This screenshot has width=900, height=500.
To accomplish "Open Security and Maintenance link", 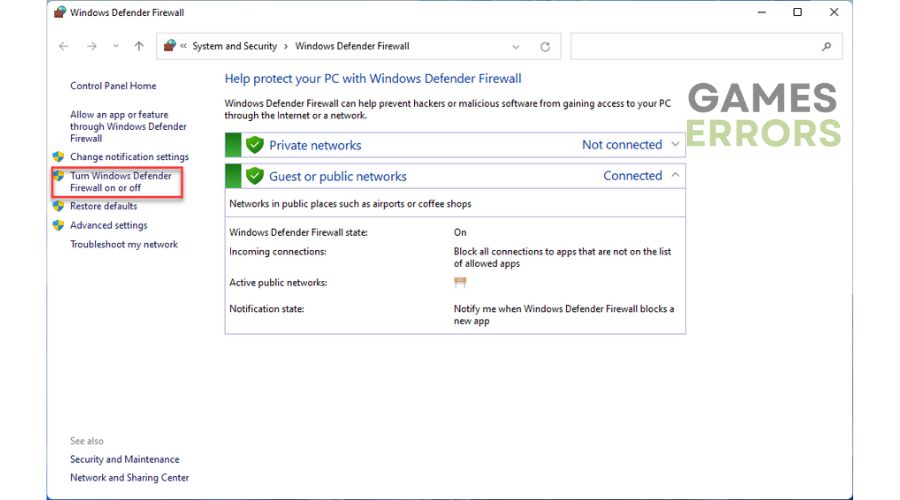I will coord(125,459).
